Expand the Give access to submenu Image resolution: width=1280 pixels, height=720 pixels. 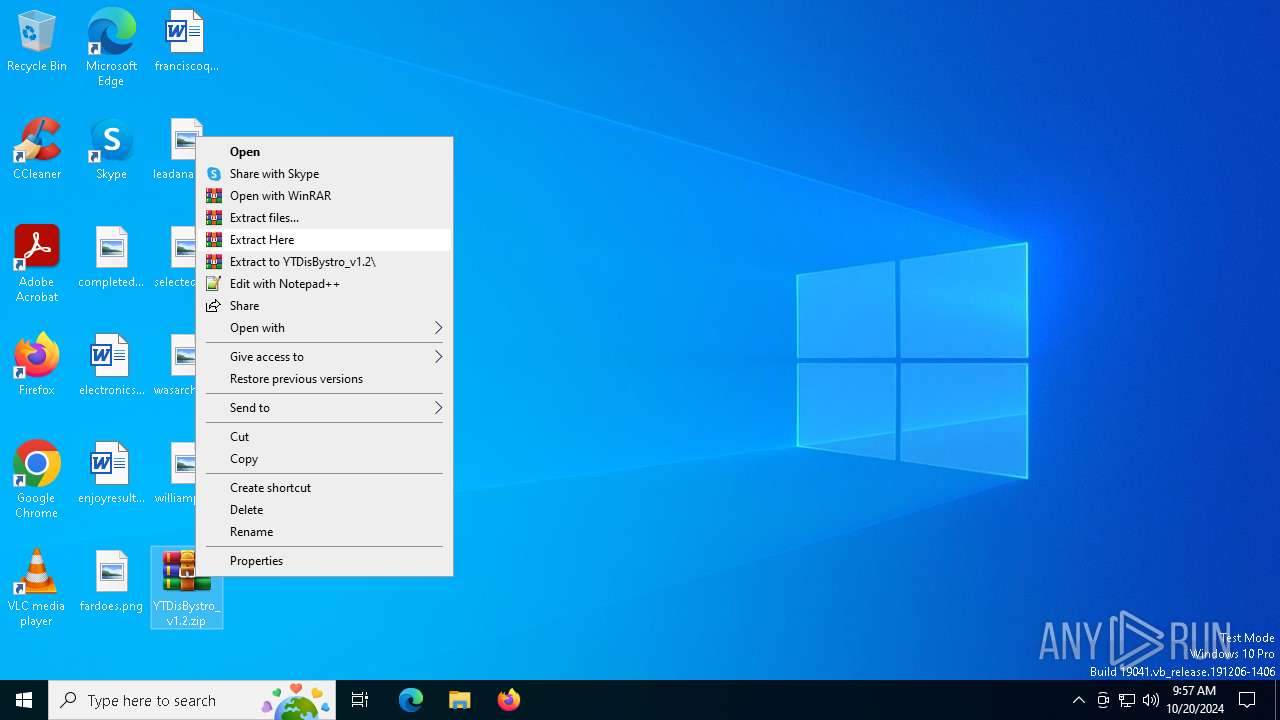tap(324, 357)
